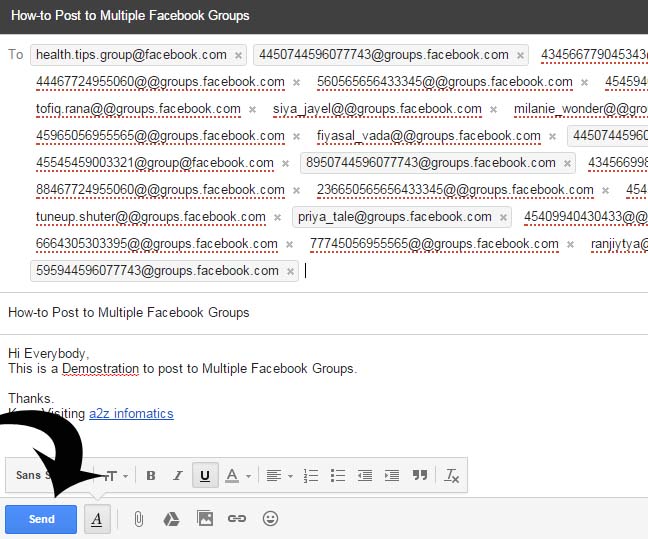The image size is (648, 539).
Task: Remove formatting with Tx icon
Action: click(451, 476)
